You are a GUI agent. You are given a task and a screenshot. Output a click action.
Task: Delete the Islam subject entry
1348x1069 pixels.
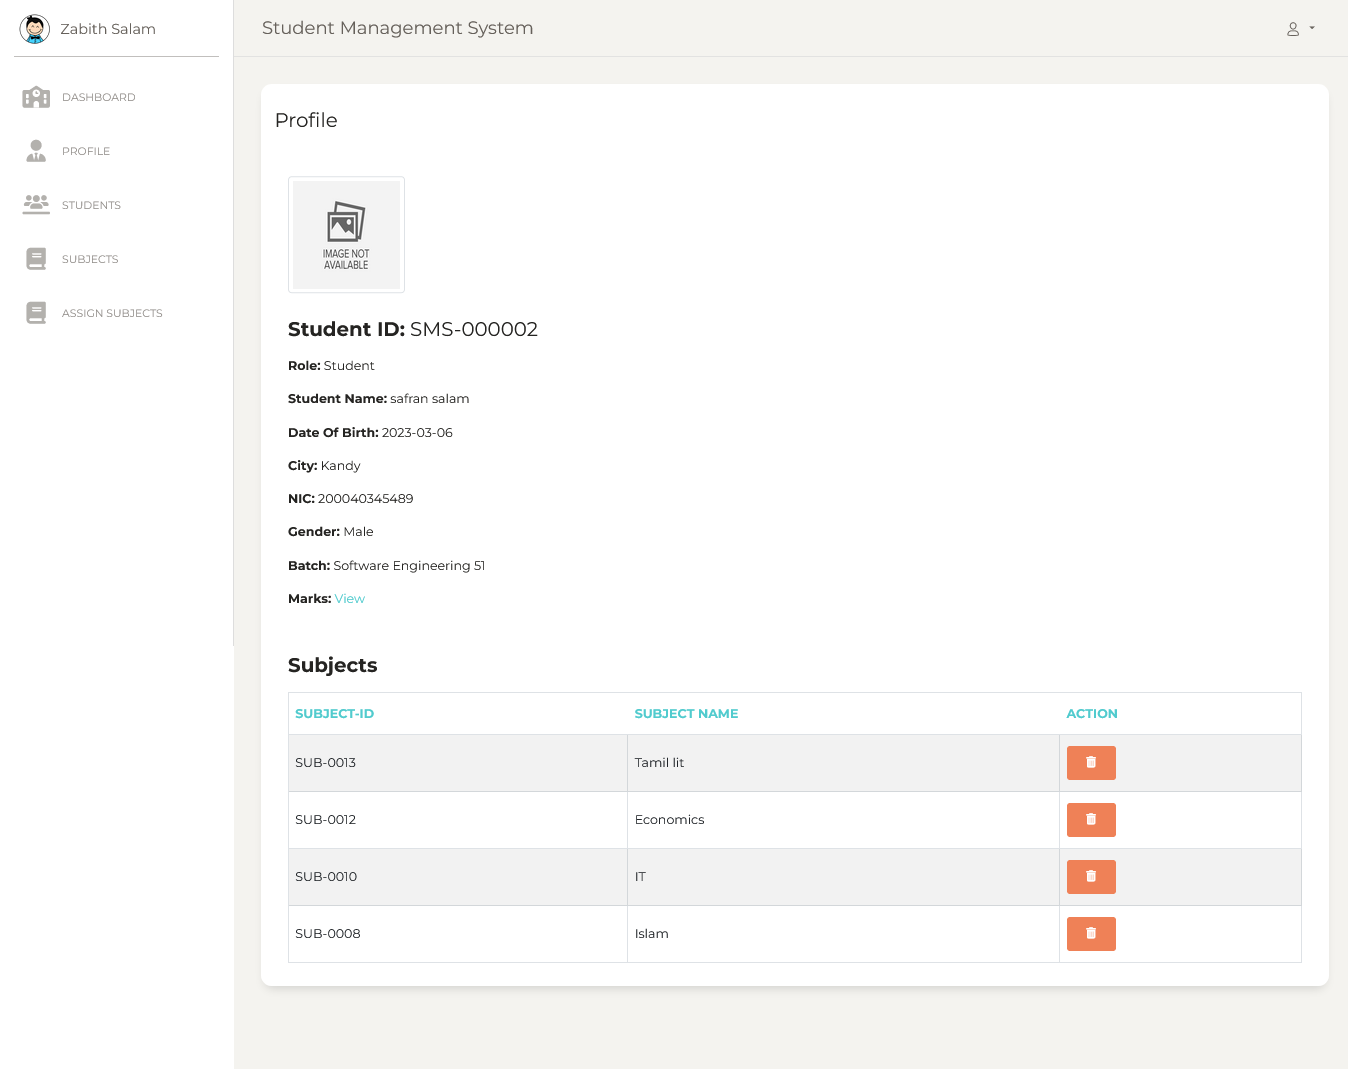click(x=1091, y=933)
